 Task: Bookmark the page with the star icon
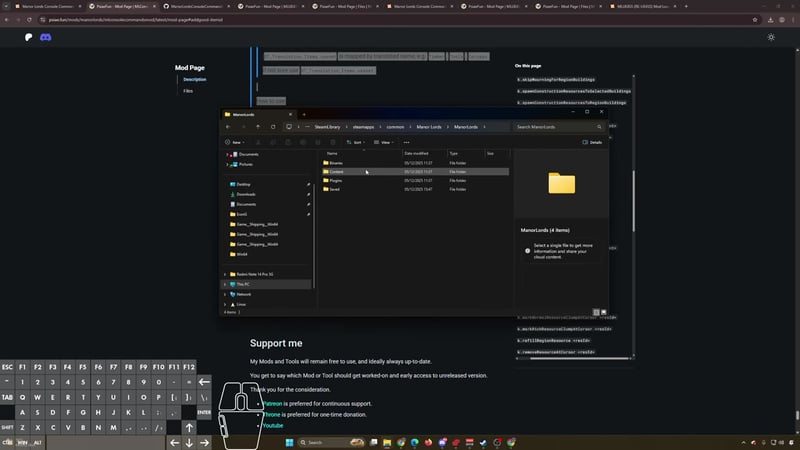pos(755,20)
